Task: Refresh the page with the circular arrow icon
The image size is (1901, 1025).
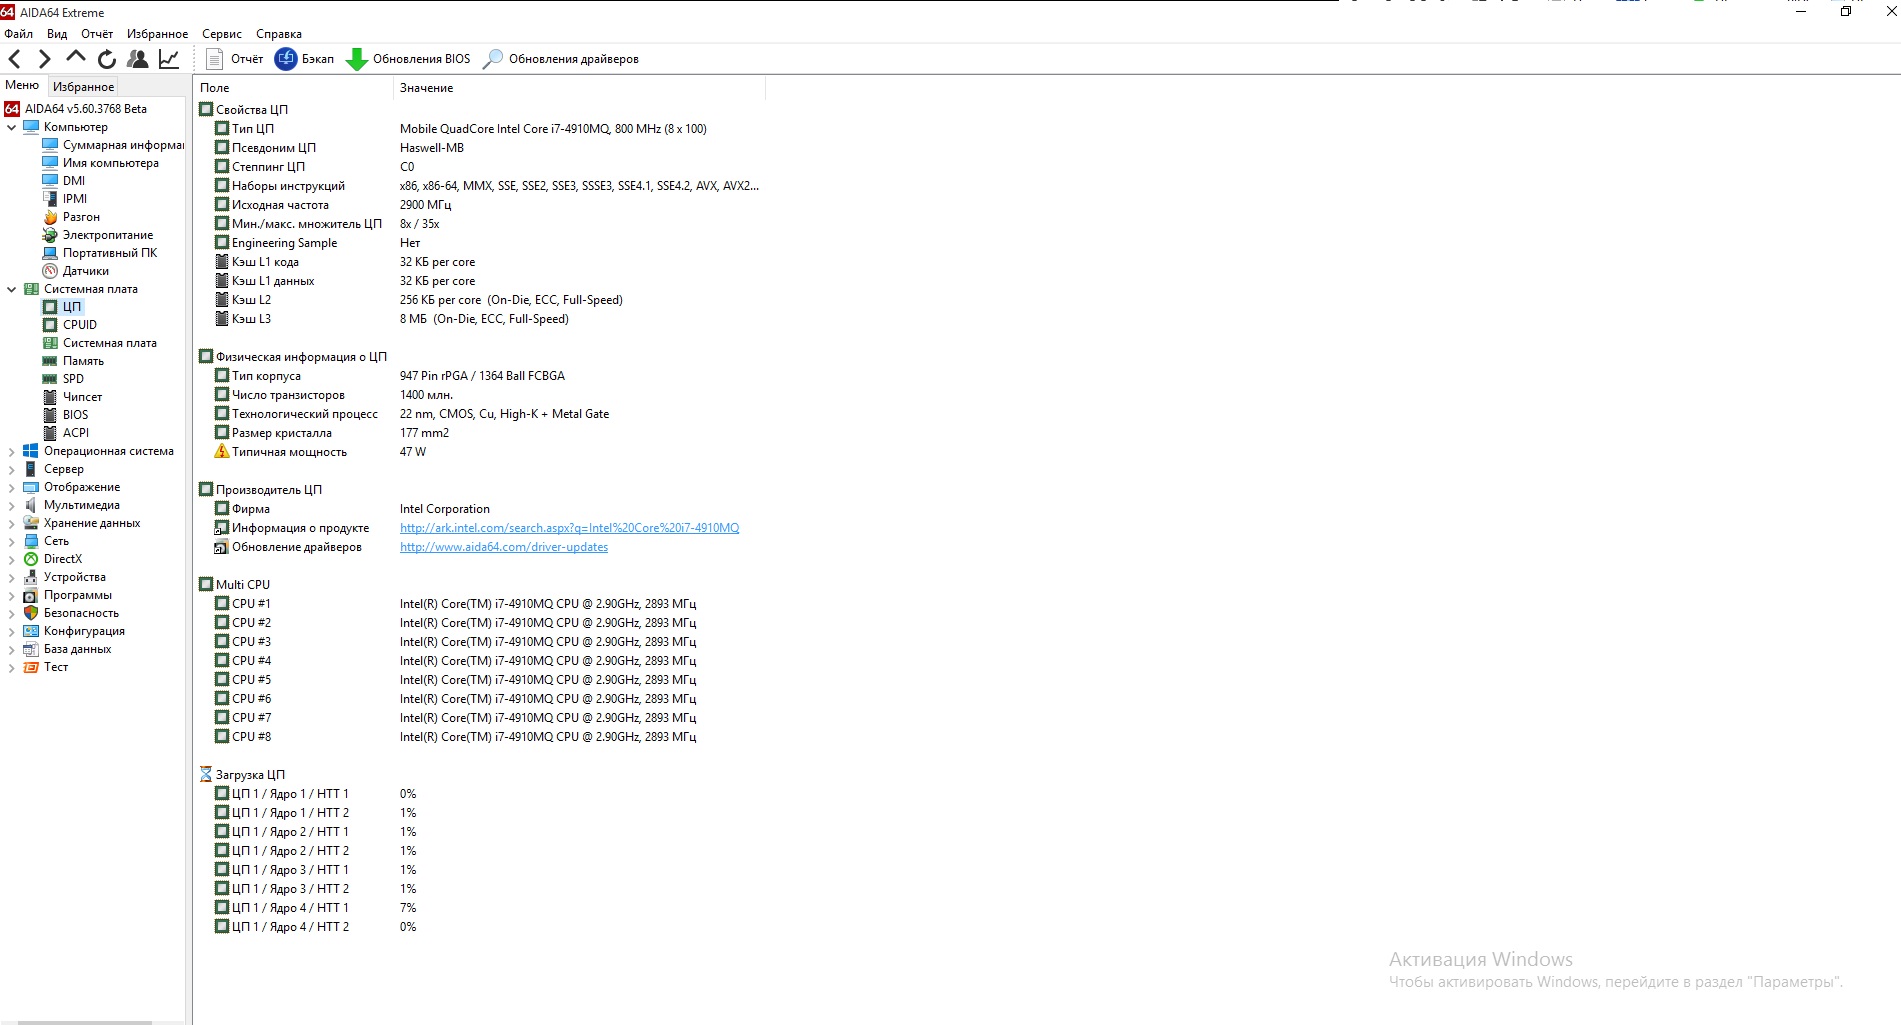Action: pyautogui.click(x=107, y=59)
